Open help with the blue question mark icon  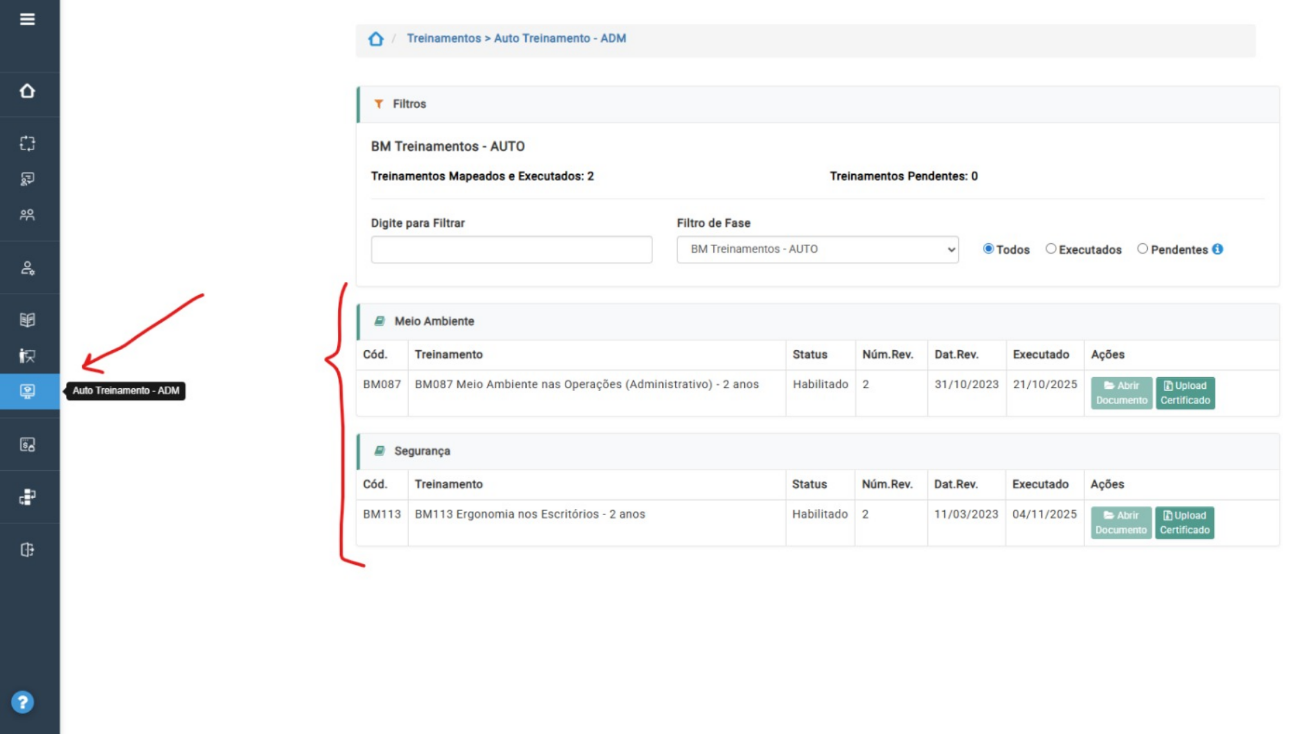pyautogui.click(x=22, y=702)
